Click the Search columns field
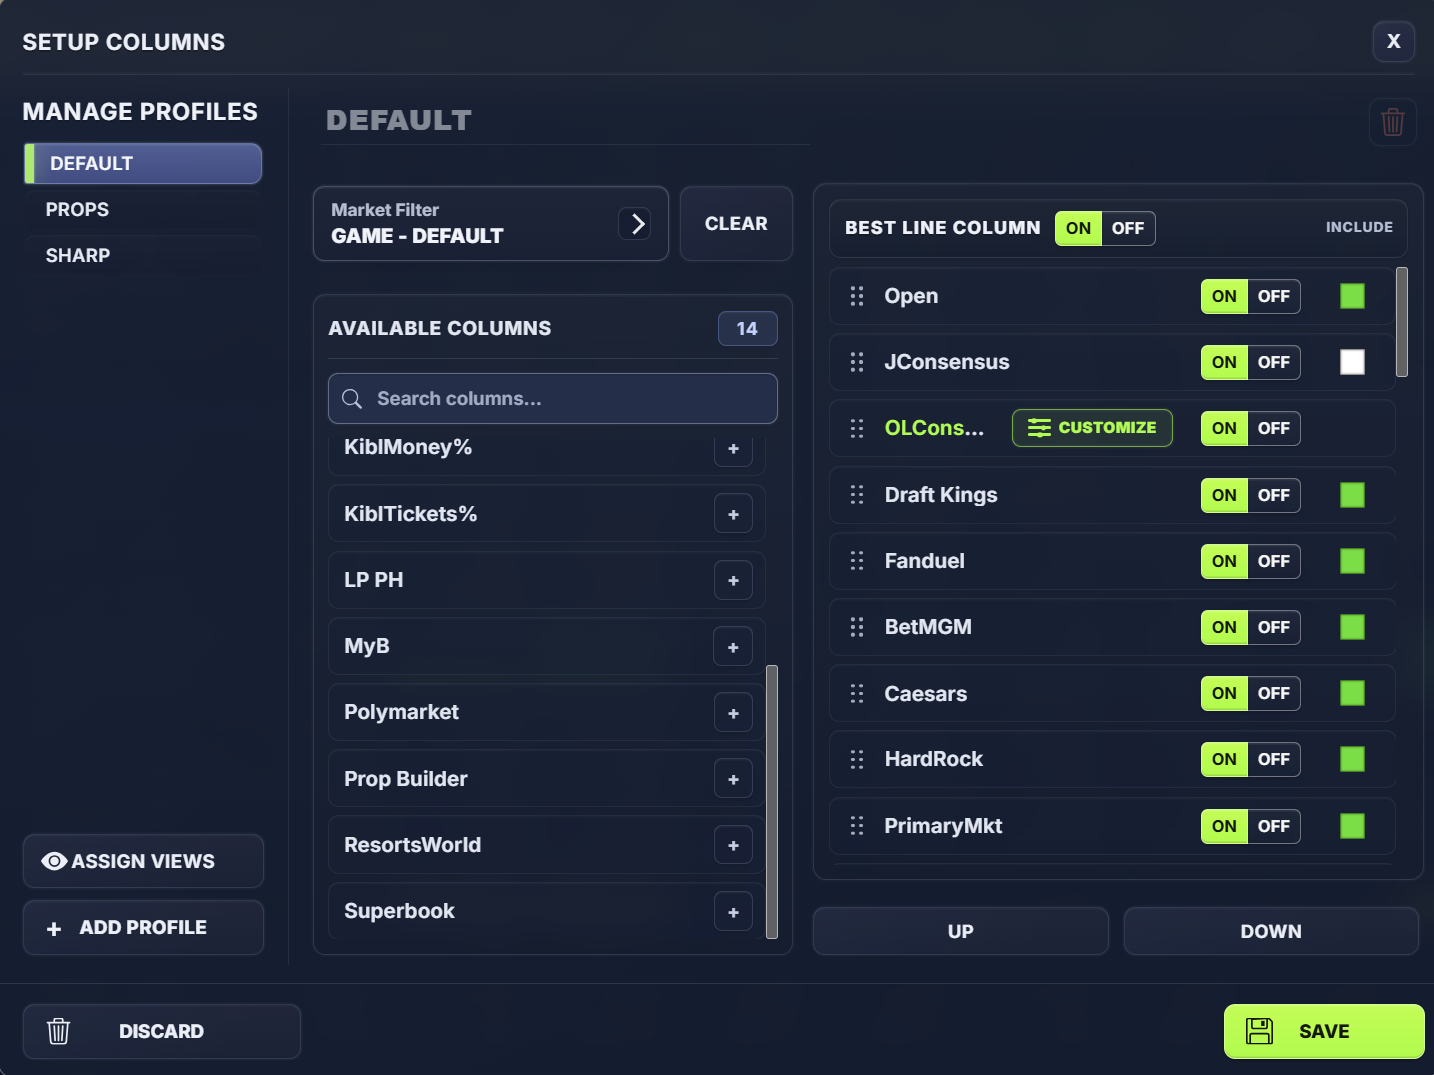The width and height of the screenshot is (1434, 1075). pos(553,399)
